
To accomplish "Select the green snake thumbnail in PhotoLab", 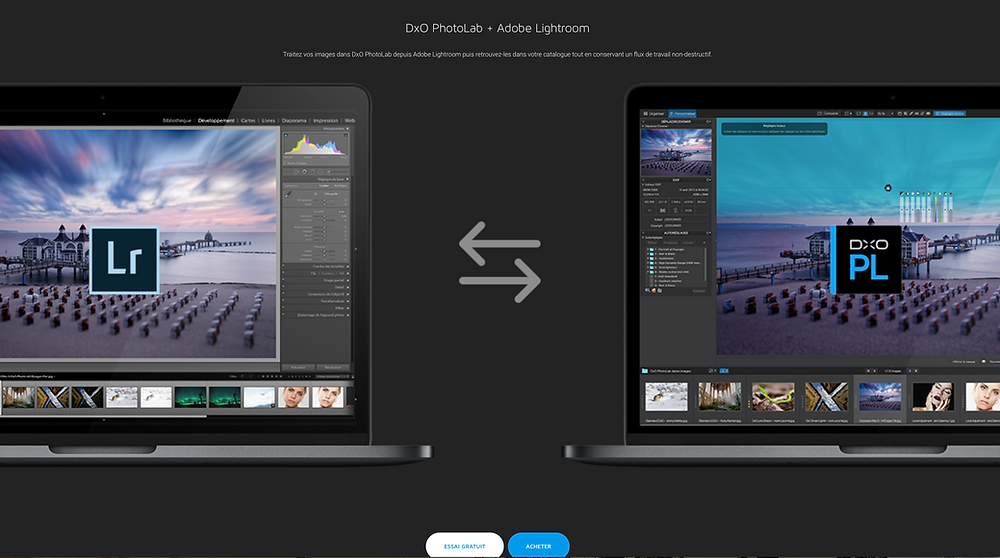I will (773, 397).
